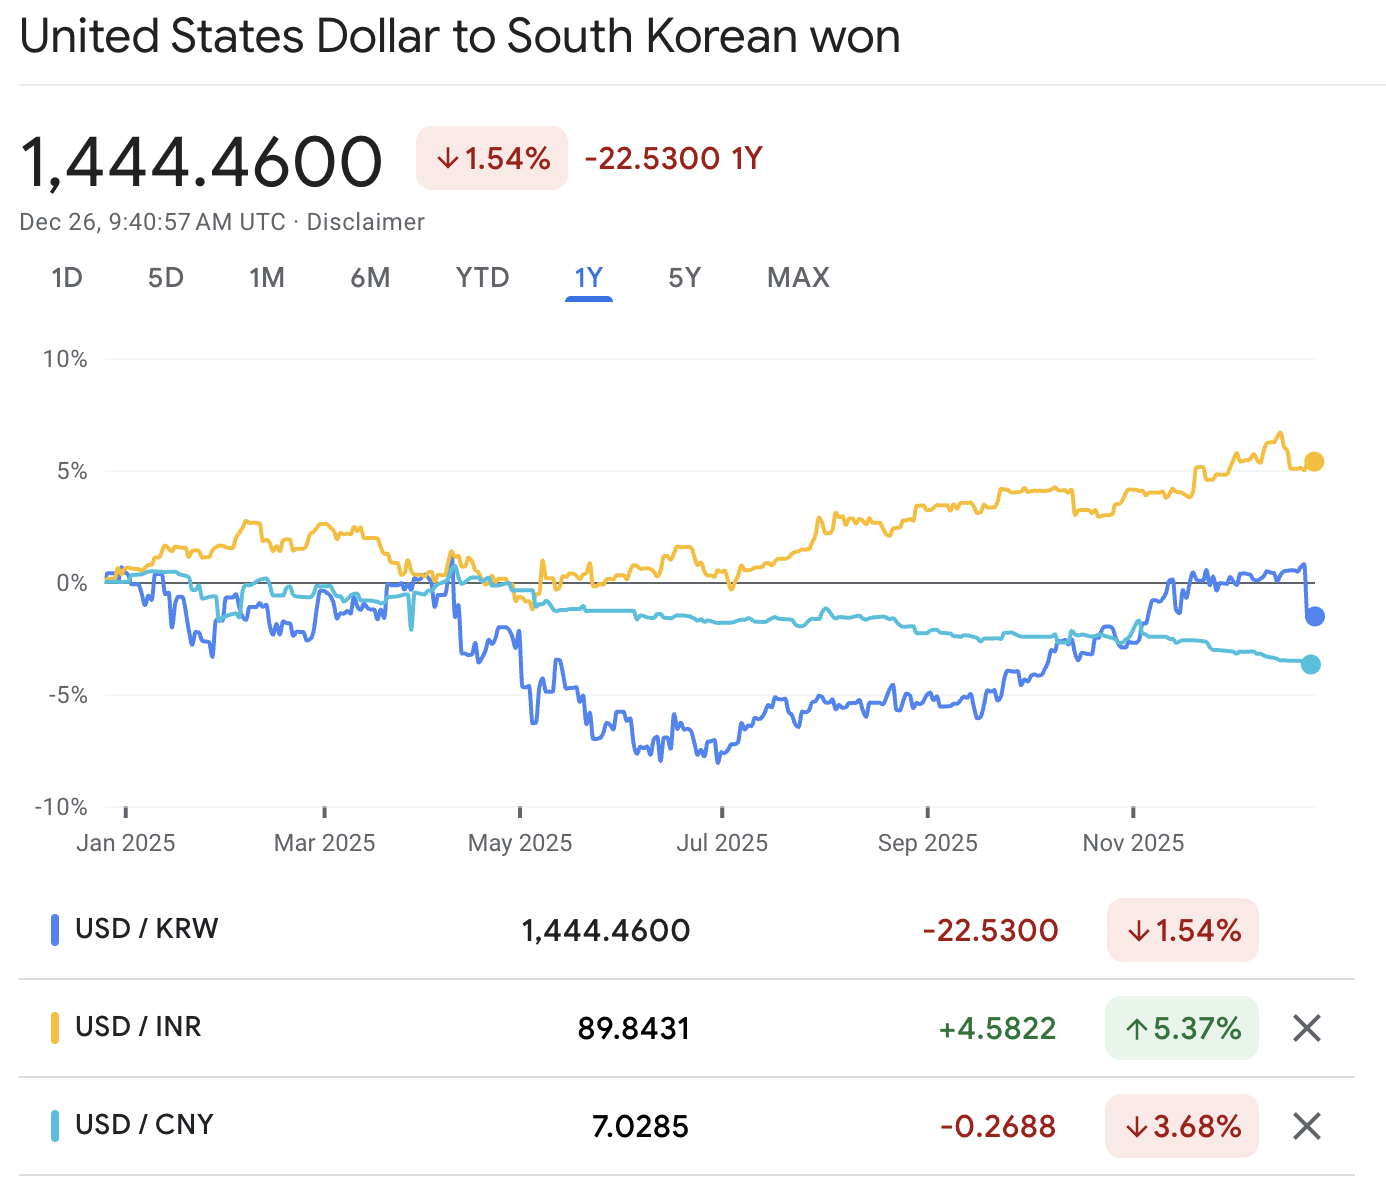Switch to the 5Y view
Screen dimensions: 1386x1186
[x=685, y=278]
